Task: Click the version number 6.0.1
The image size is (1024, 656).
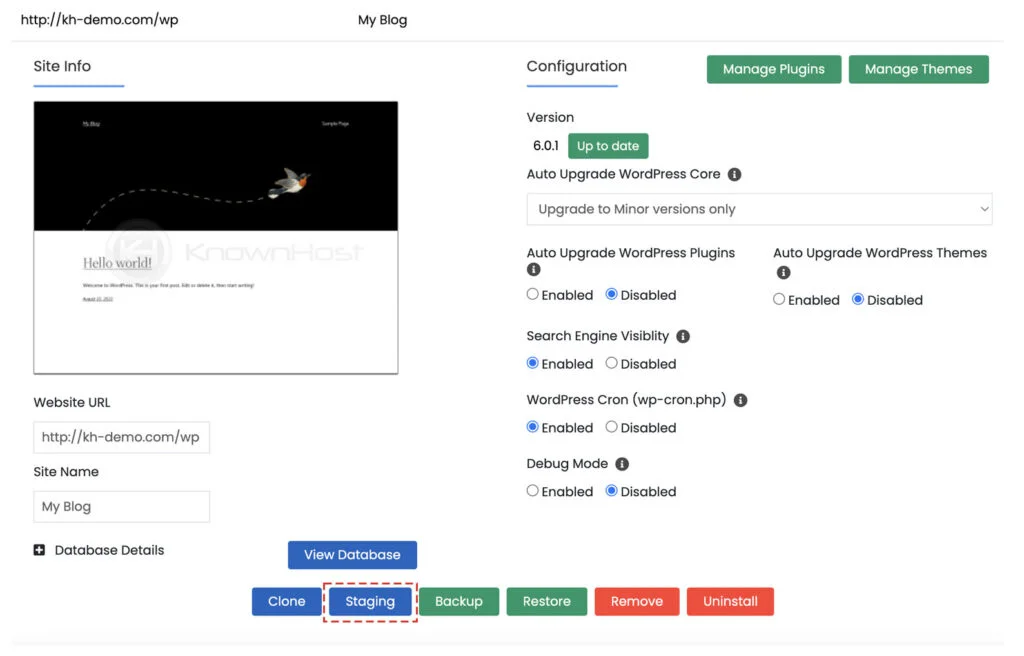Action: [546, 146]
